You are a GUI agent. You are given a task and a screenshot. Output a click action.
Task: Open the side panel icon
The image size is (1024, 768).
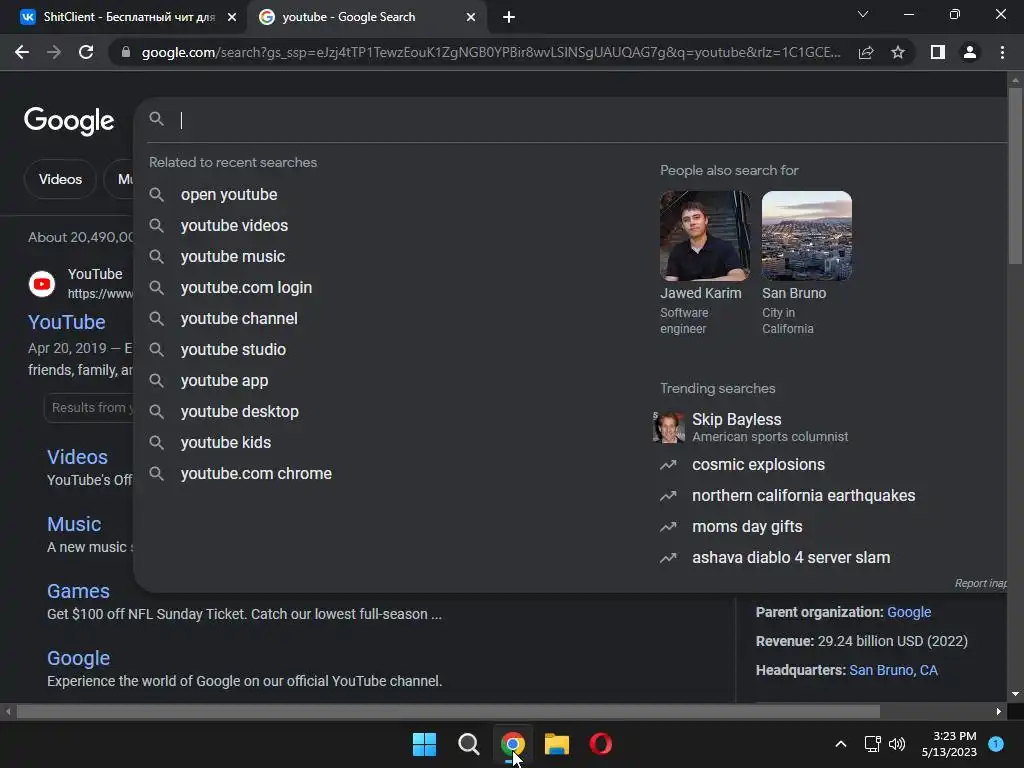[938, 52]
